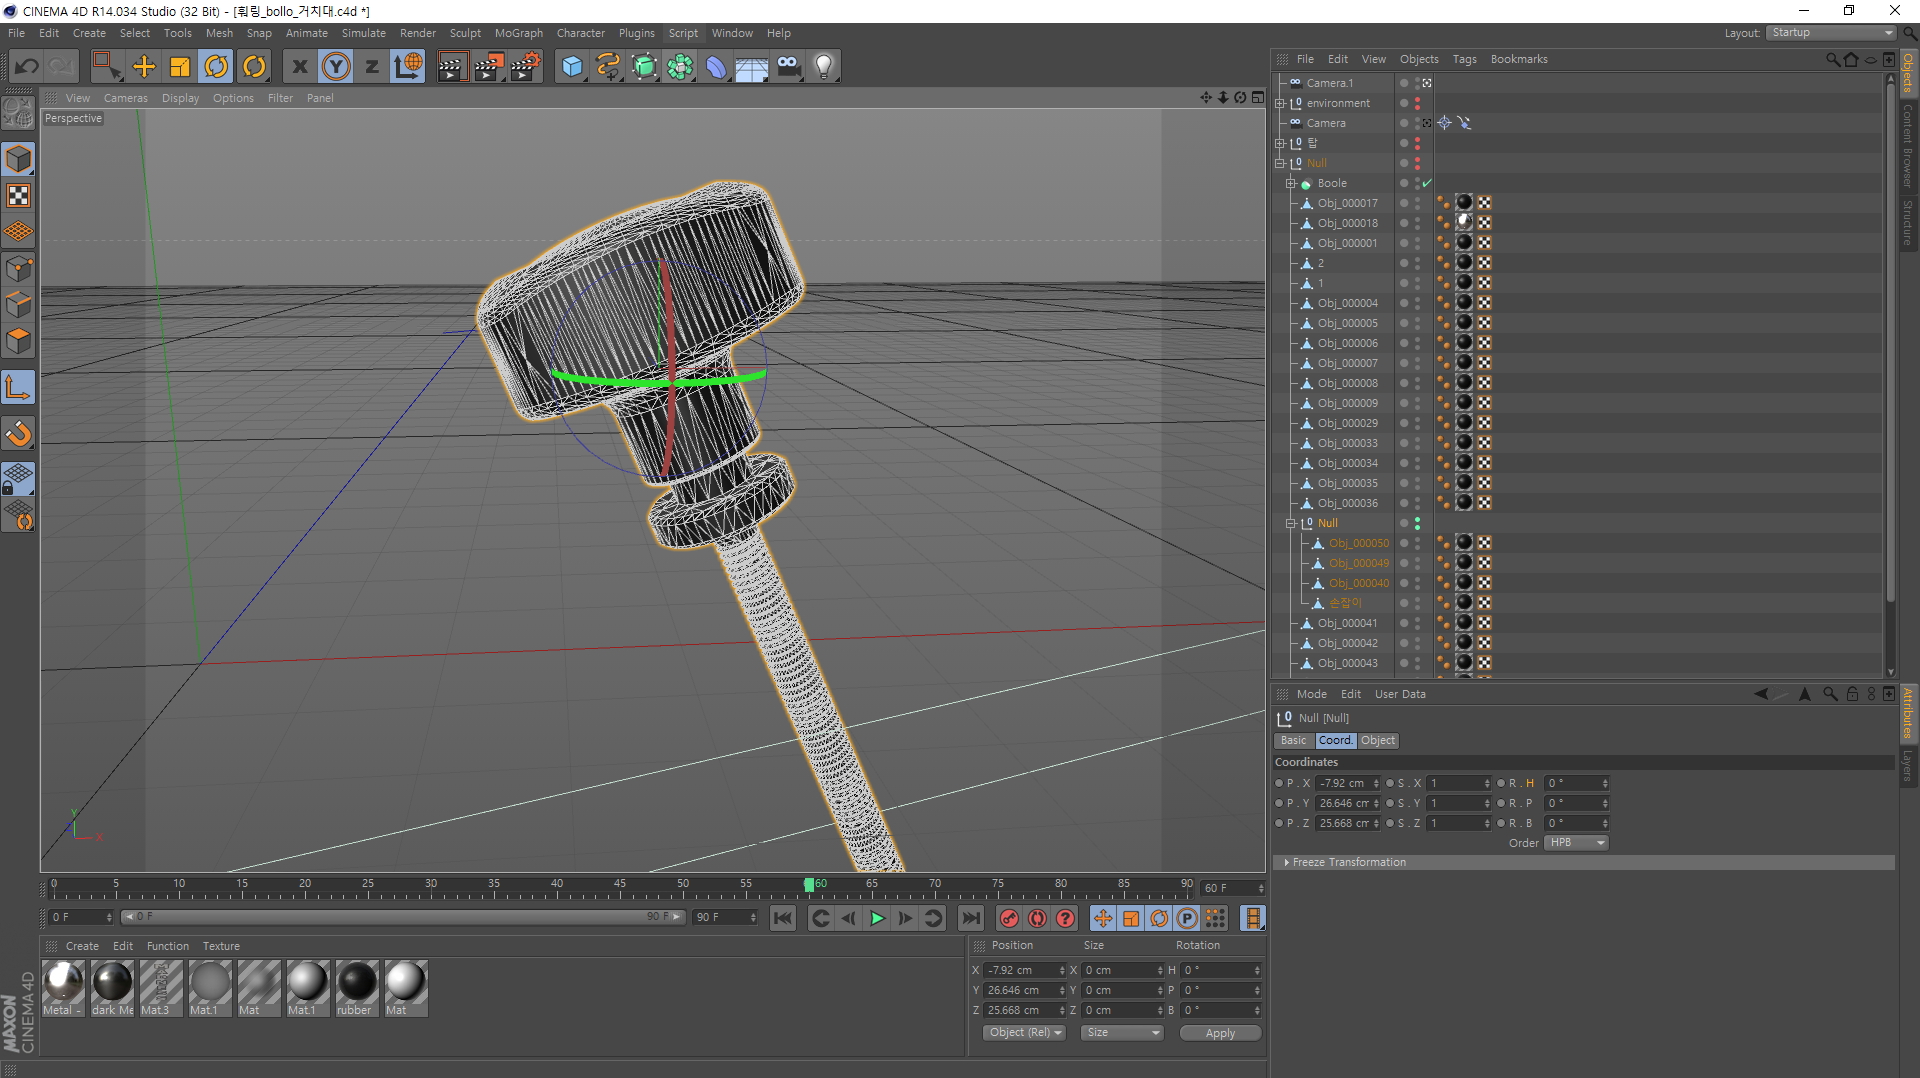The height and width of the screenshot is (1078, 1920).
Task: Switch to Model mode in left palette
Action: tap(18, 159)
